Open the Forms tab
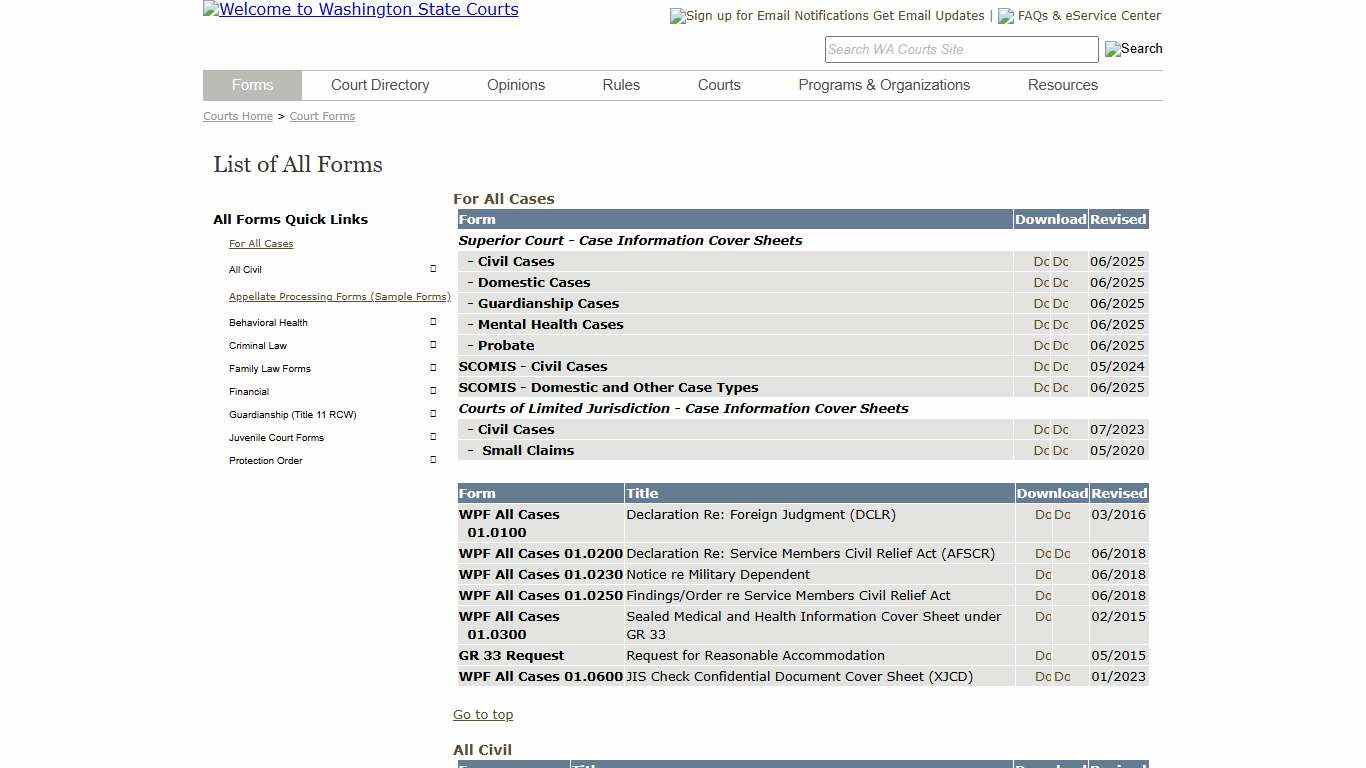 tap(252, 85)
